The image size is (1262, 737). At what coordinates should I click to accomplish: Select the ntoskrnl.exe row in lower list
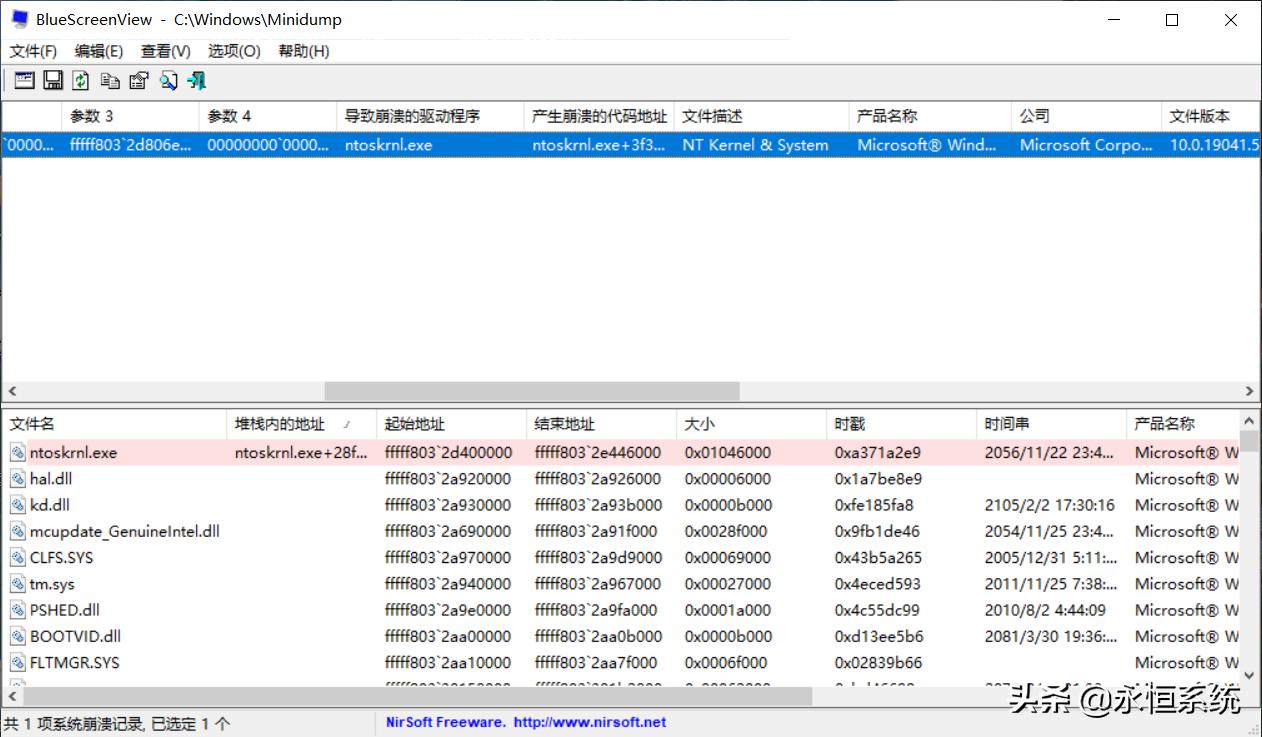(73, 453)
